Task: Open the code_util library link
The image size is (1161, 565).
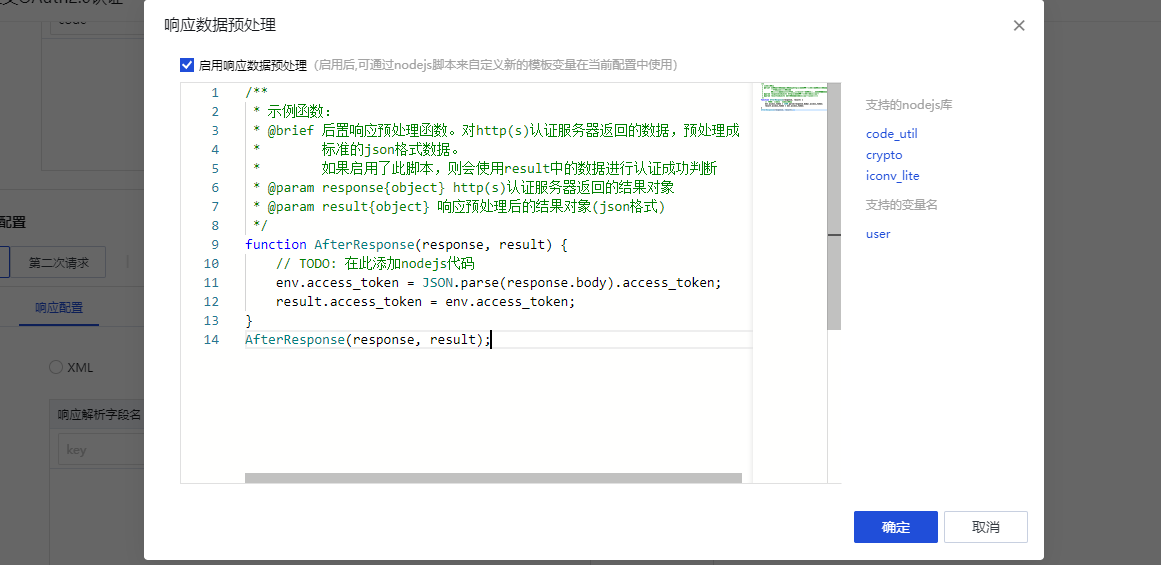Action: (891, 134)
